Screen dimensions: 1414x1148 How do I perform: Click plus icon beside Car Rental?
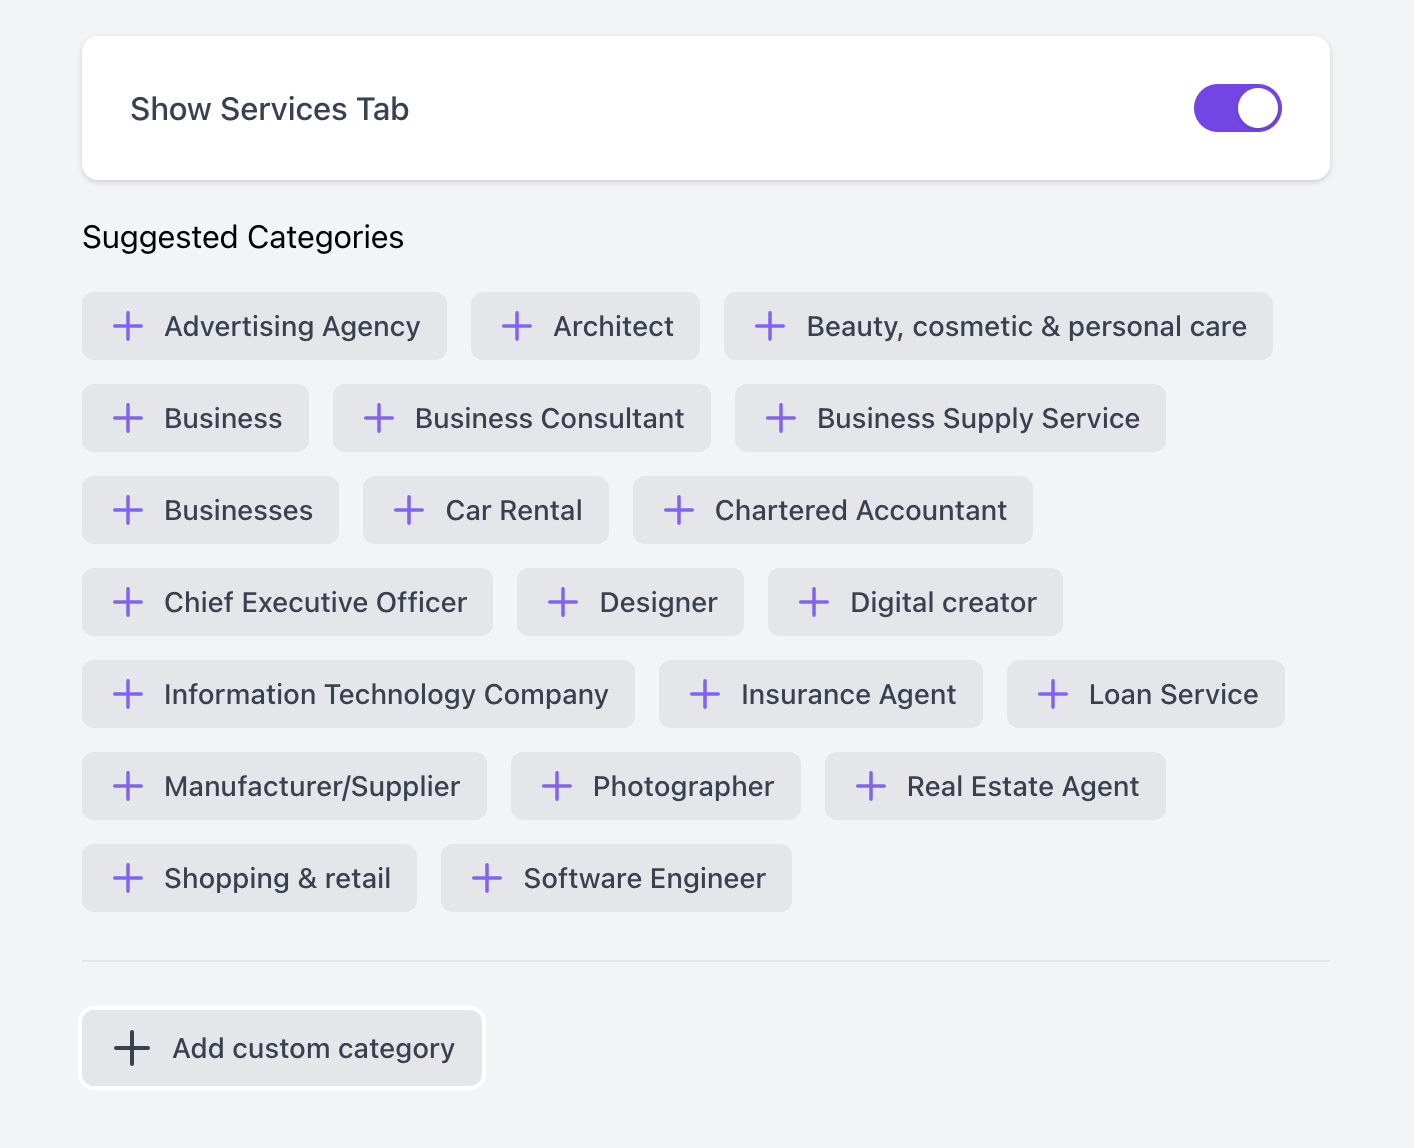click(409, 510)
